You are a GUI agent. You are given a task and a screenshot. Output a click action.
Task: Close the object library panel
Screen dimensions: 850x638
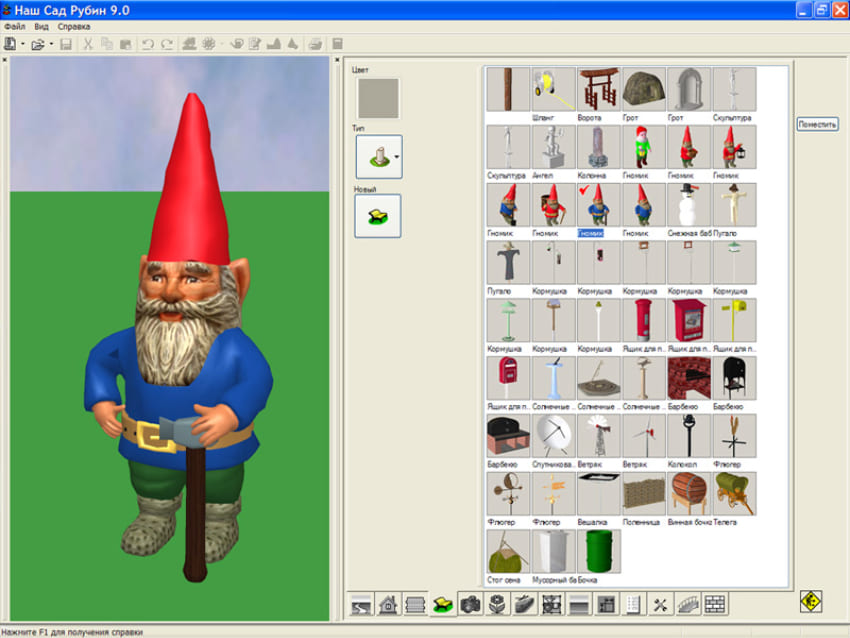pos(337,60)
